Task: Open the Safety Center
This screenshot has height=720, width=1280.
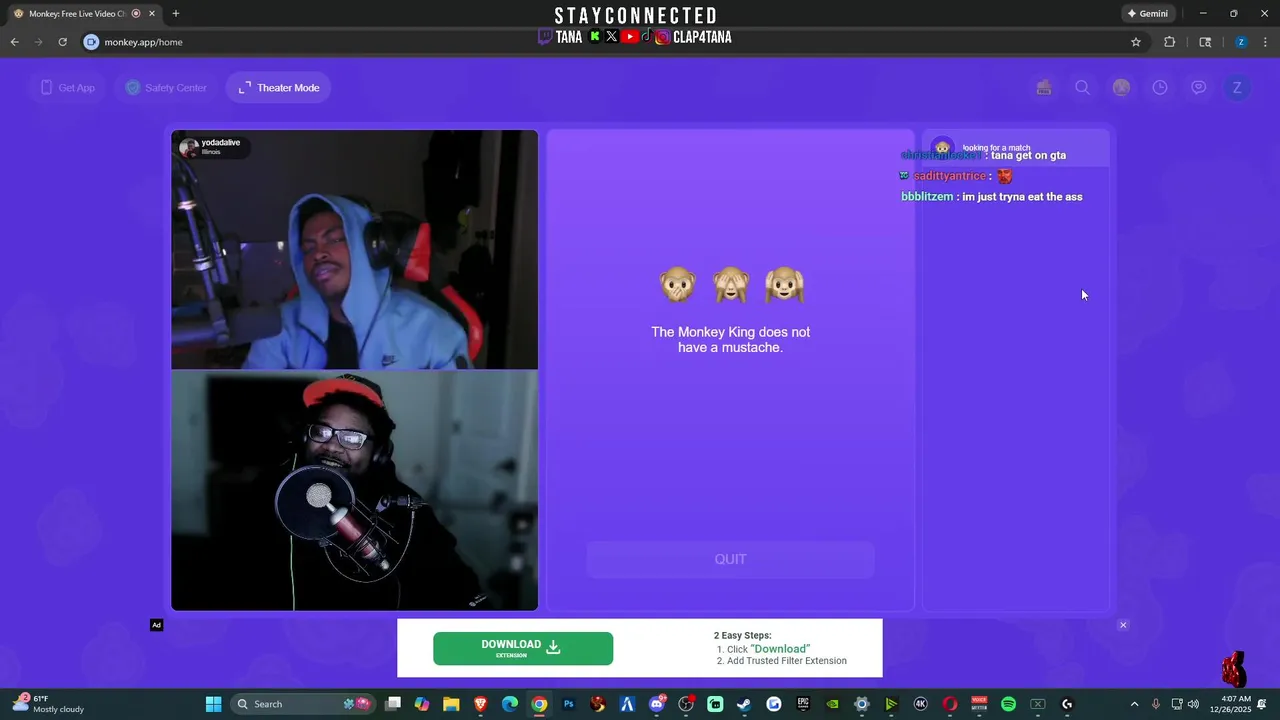Action: click(x=166, y=88)
